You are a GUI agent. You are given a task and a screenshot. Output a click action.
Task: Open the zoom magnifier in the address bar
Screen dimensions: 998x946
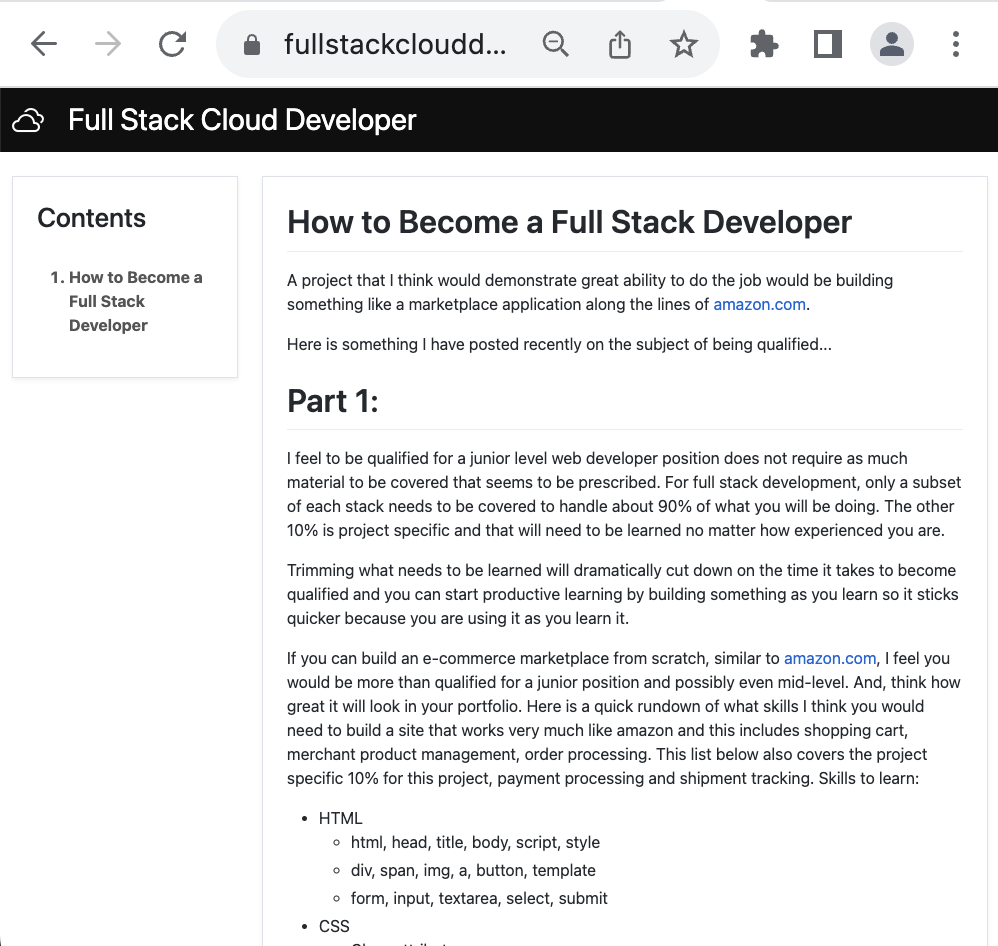click(x=555, y=44)
